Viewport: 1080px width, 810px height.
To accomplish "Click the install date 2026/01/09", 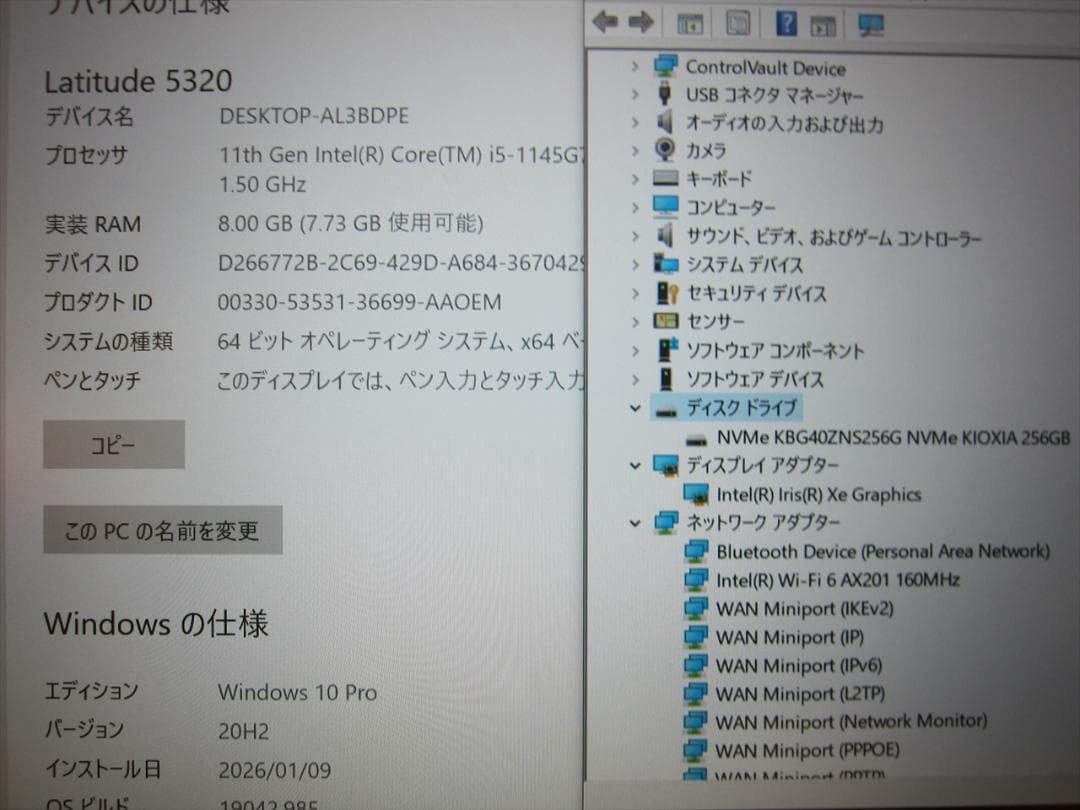I will click(x=275, y=770).
